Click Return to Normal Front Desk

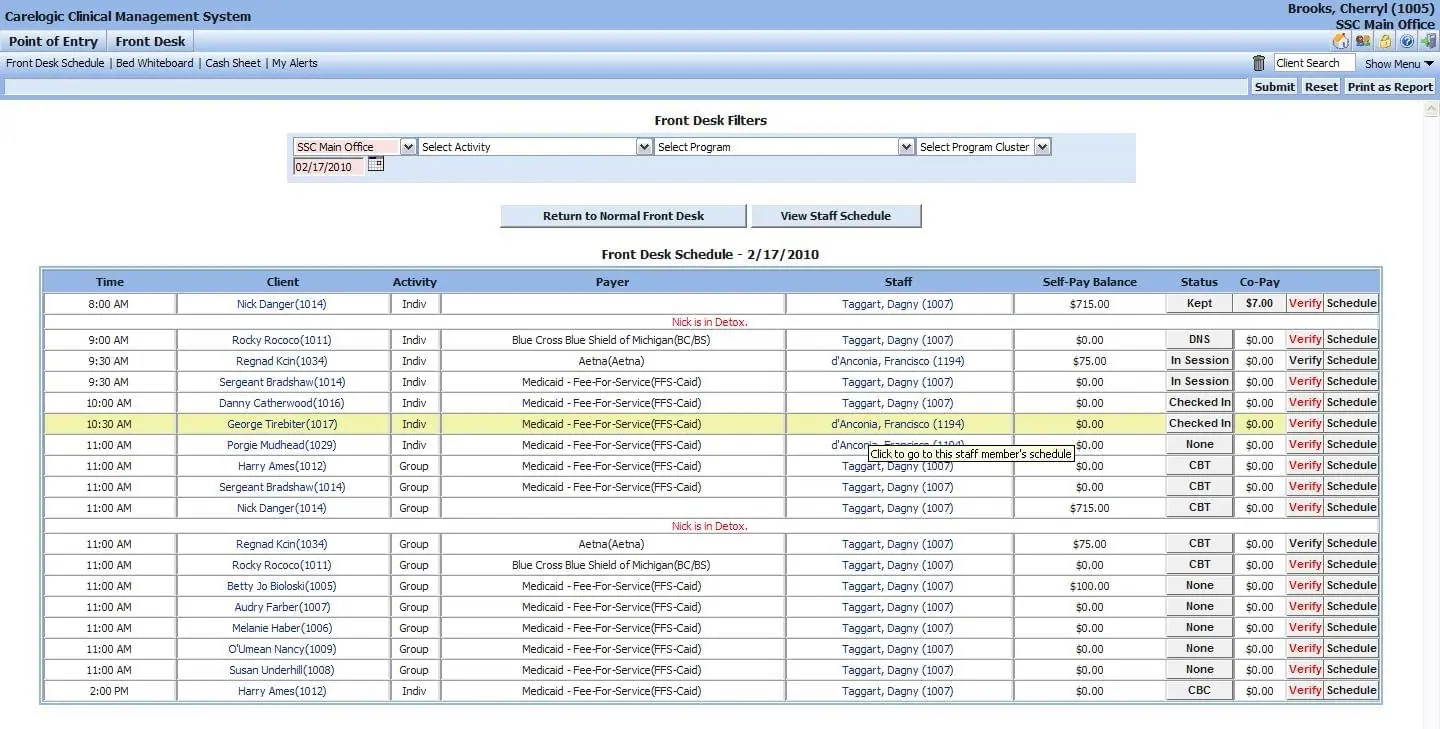[x=622, y=216]
